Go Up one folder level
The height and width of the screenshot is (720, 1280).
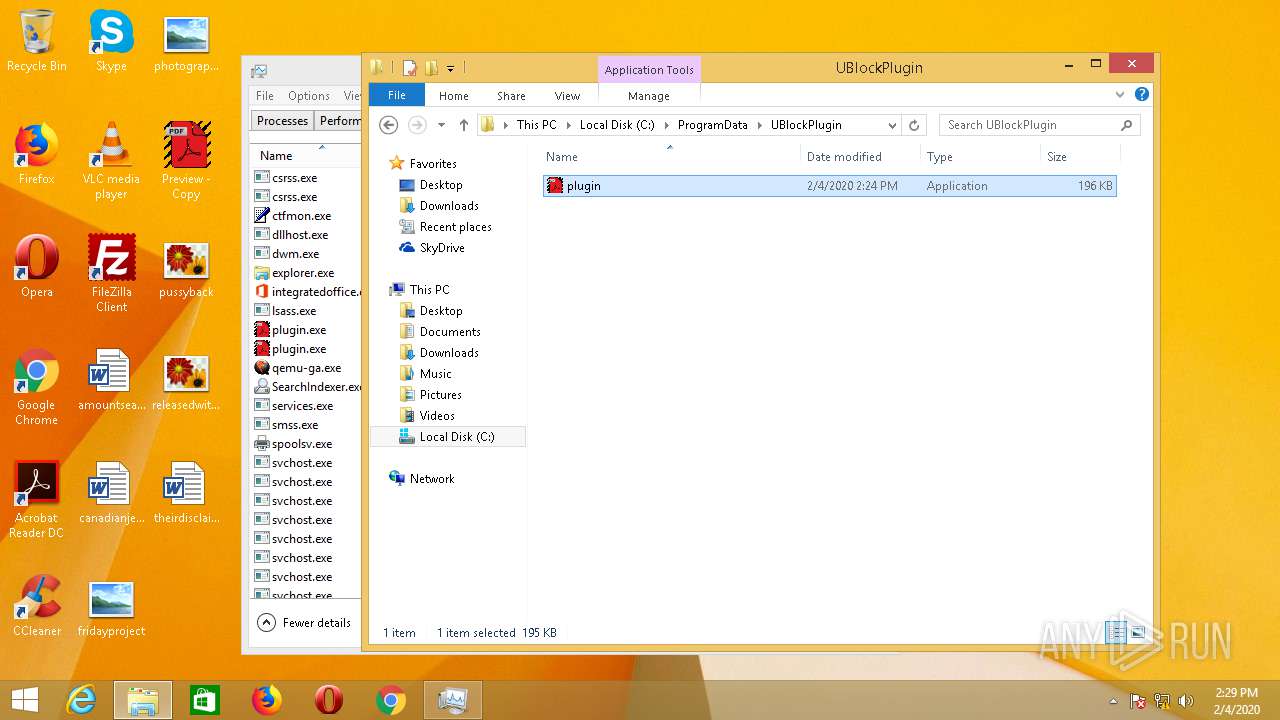click(x=464, y=125)
